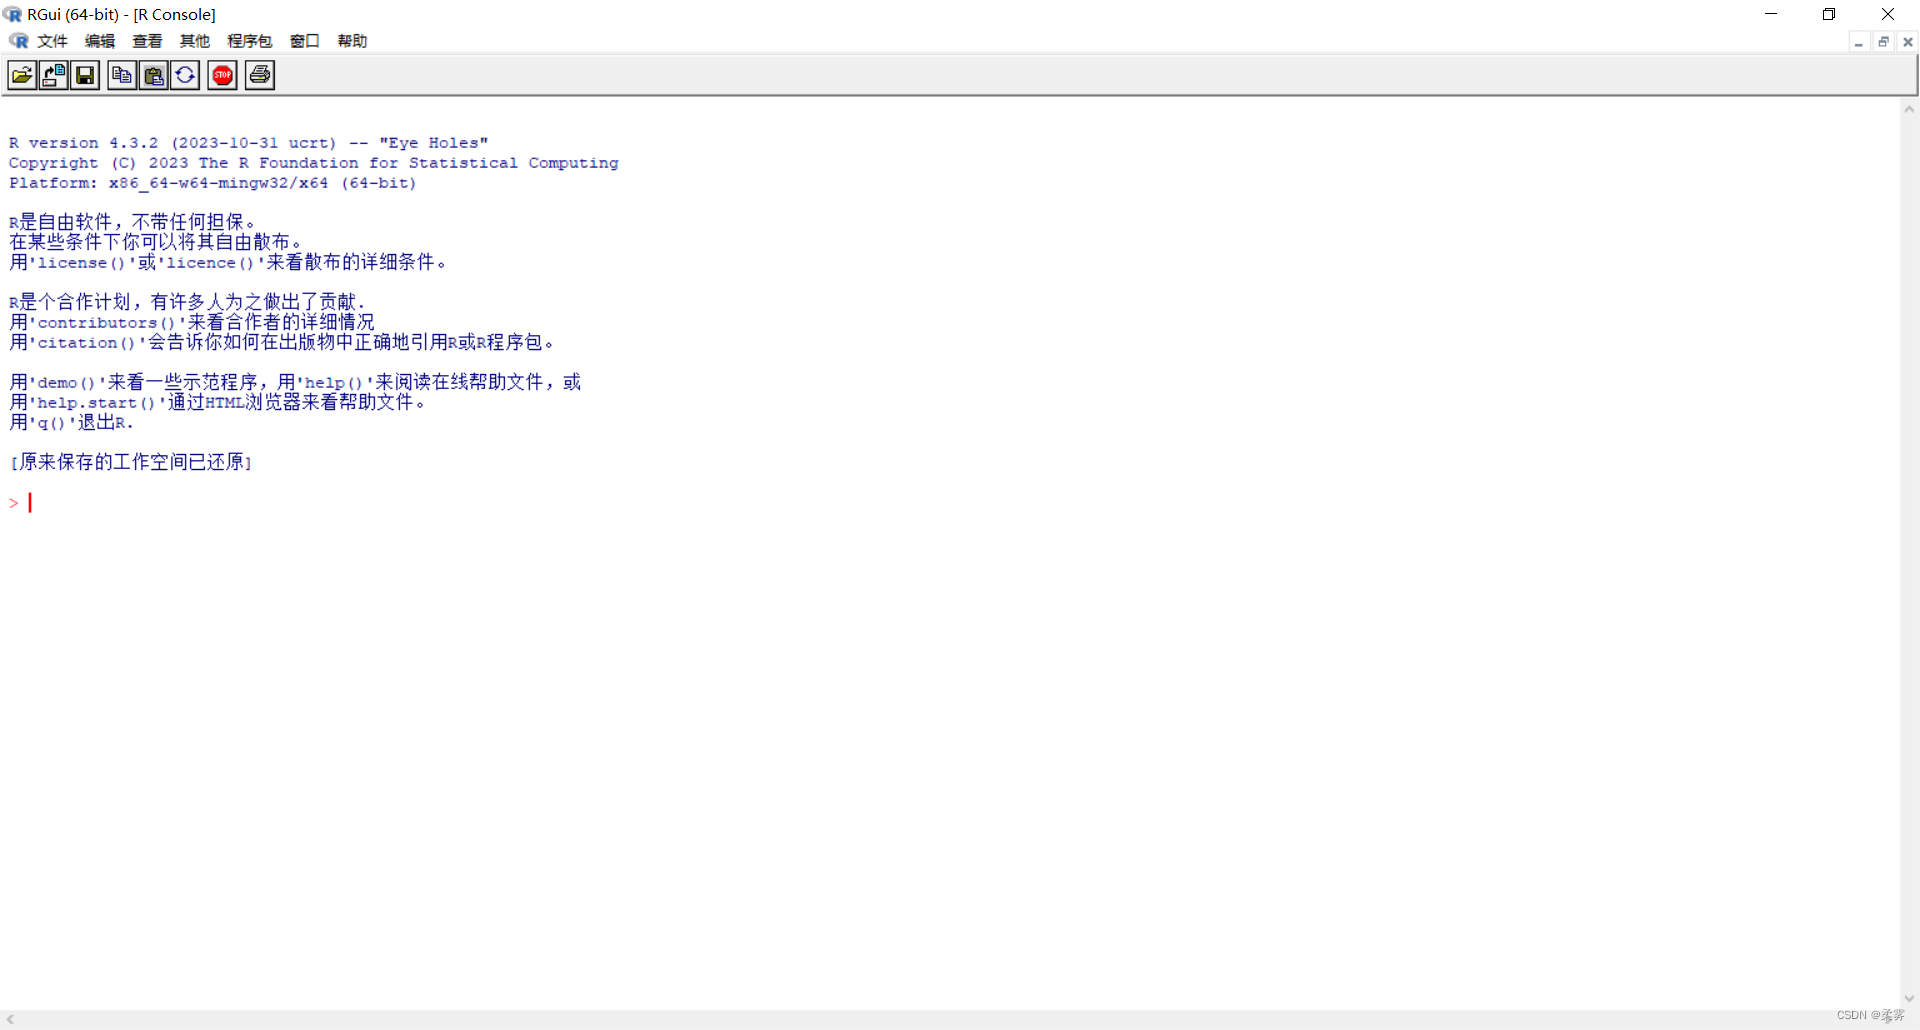Open the 窗口 menu
This screenshot has width=1920, height=1030.
[x=305, y=41]
